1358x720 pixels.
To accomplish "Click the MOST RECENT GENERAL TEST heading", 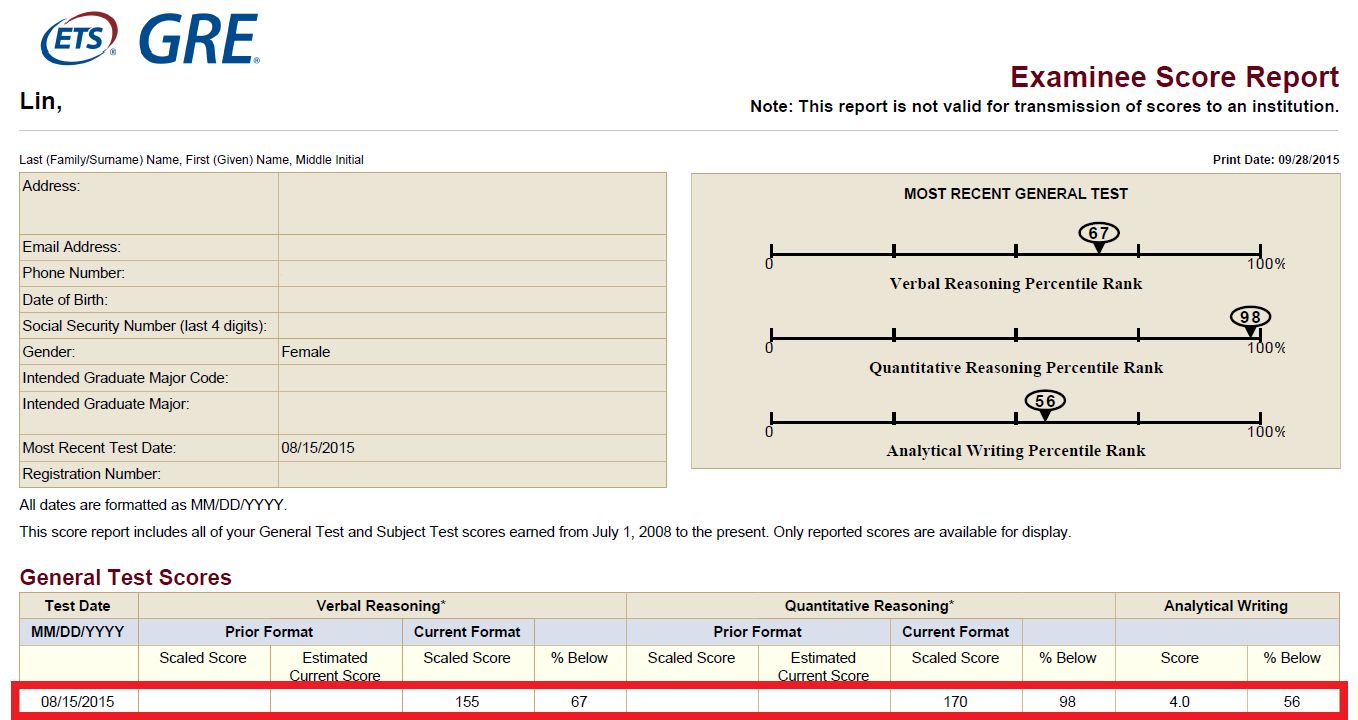I will 1016,194.
